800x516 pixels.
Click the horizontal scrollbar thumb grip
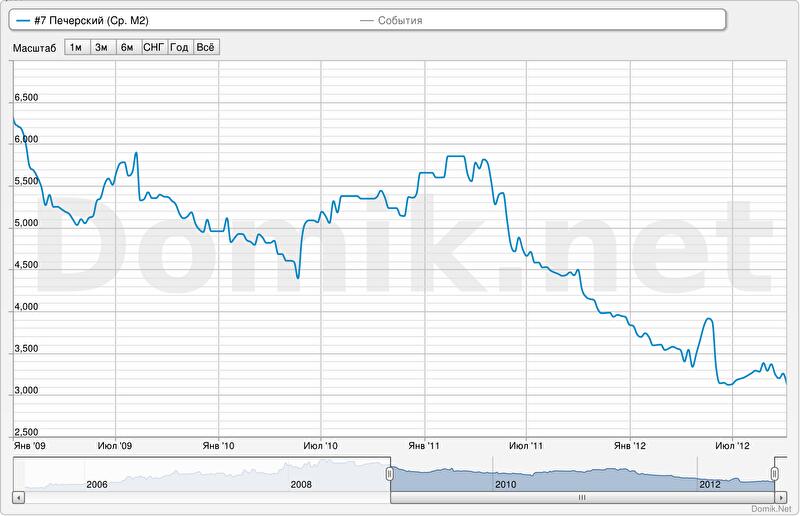(x=581, y=497)
